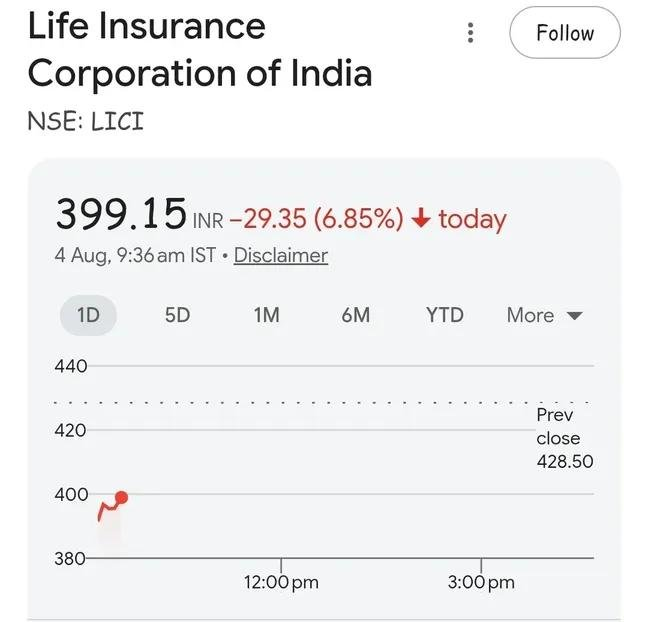Follow Life Insurance Corporation of India
The image size is (648, 622).
point(565,32)
